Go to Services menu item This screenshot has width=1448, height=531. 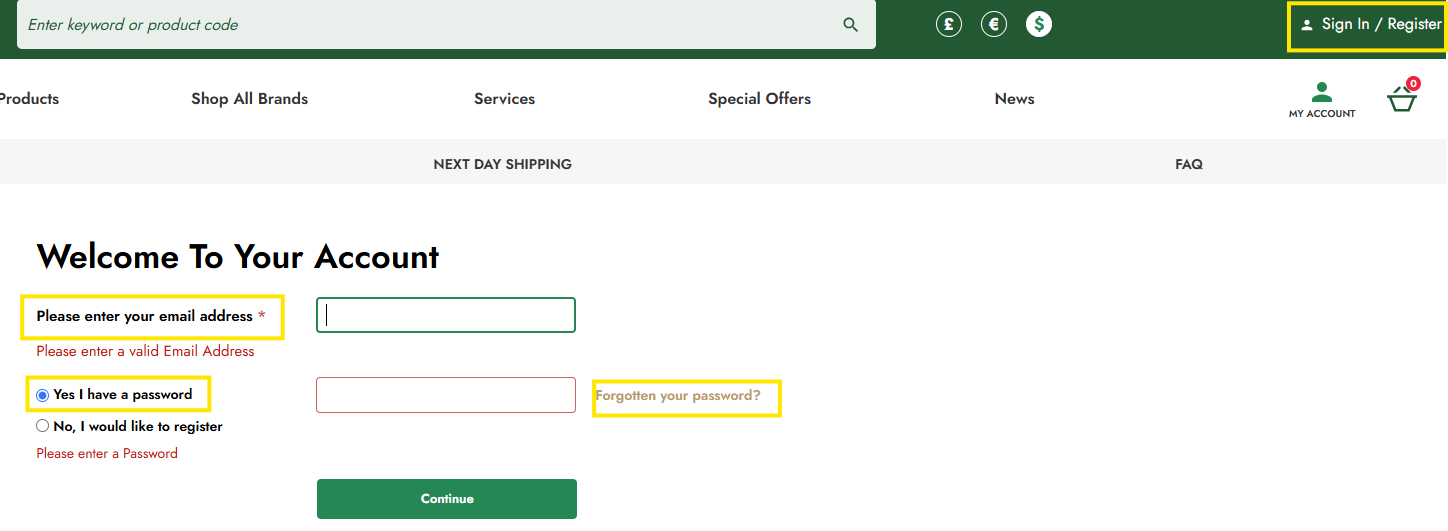click(x=505, y=99)
